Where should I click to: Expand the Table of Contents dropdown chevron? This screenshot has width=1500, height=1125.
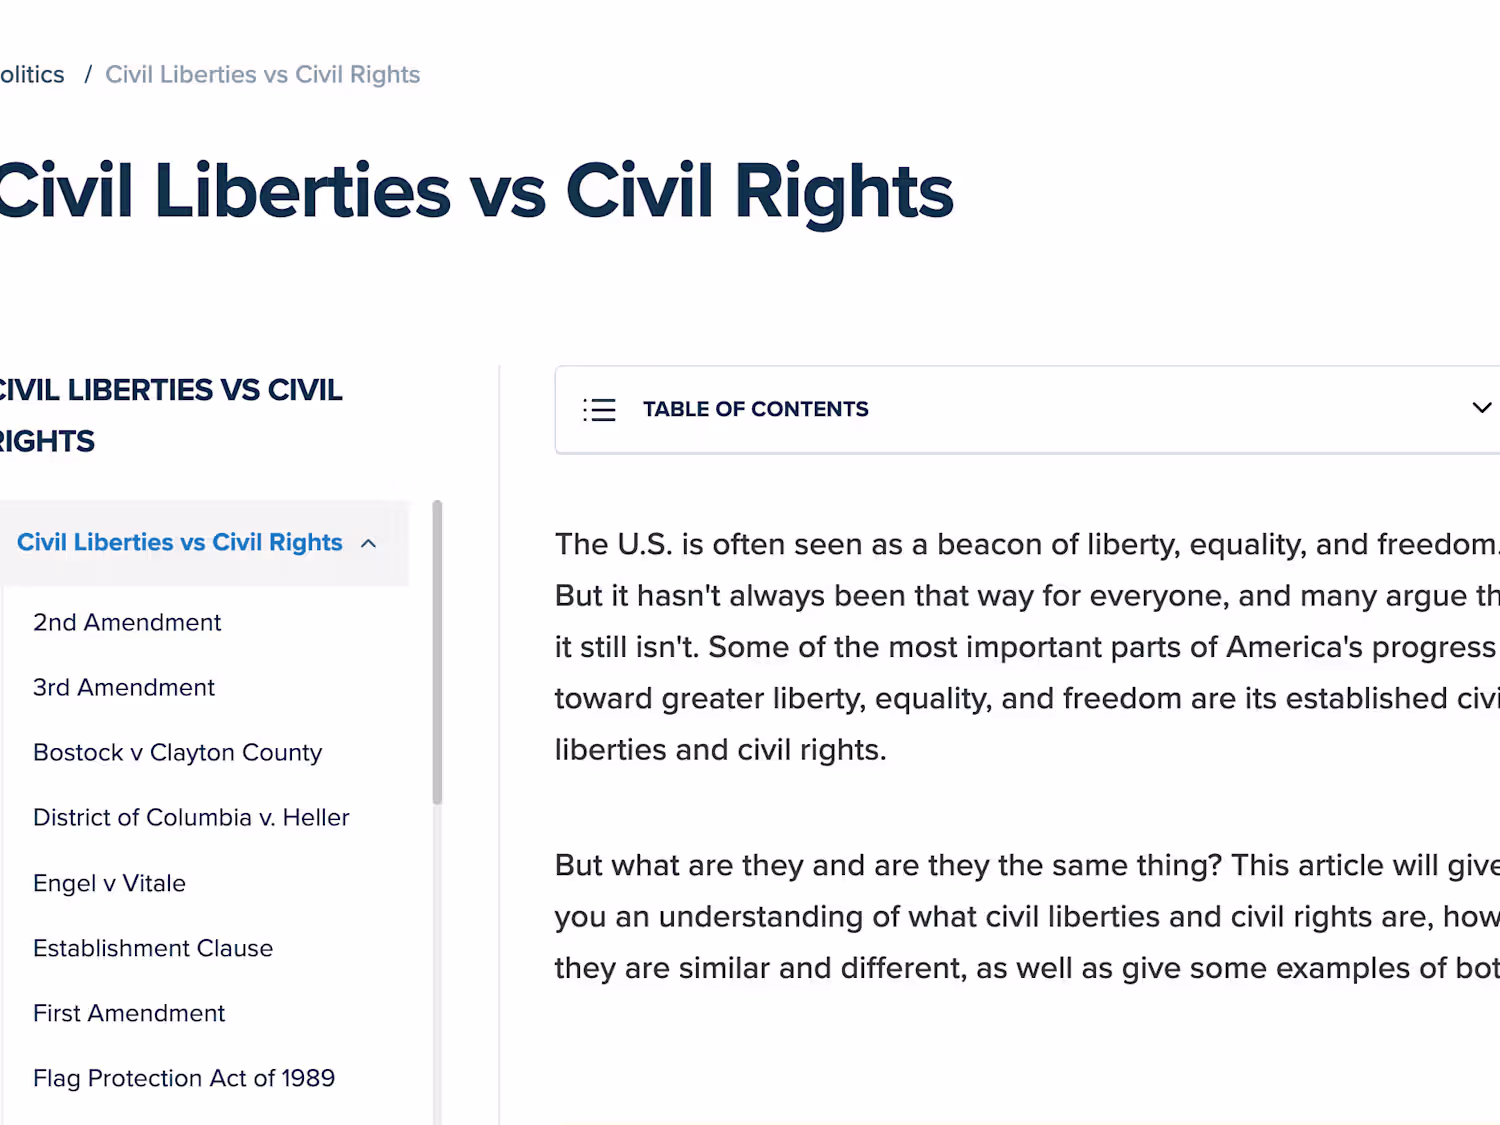pyautogui.click(x=1481, y=408)
